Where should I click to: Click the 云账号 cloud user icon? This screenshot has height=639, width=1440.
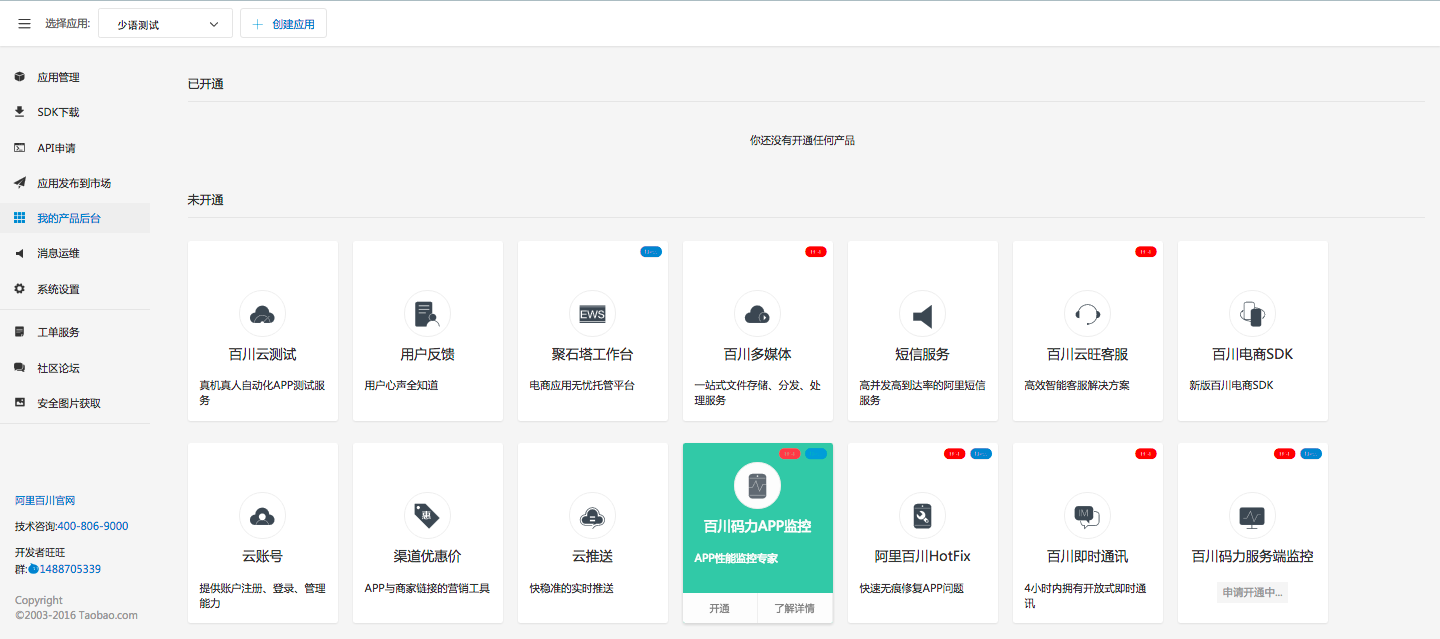(262, 516)
